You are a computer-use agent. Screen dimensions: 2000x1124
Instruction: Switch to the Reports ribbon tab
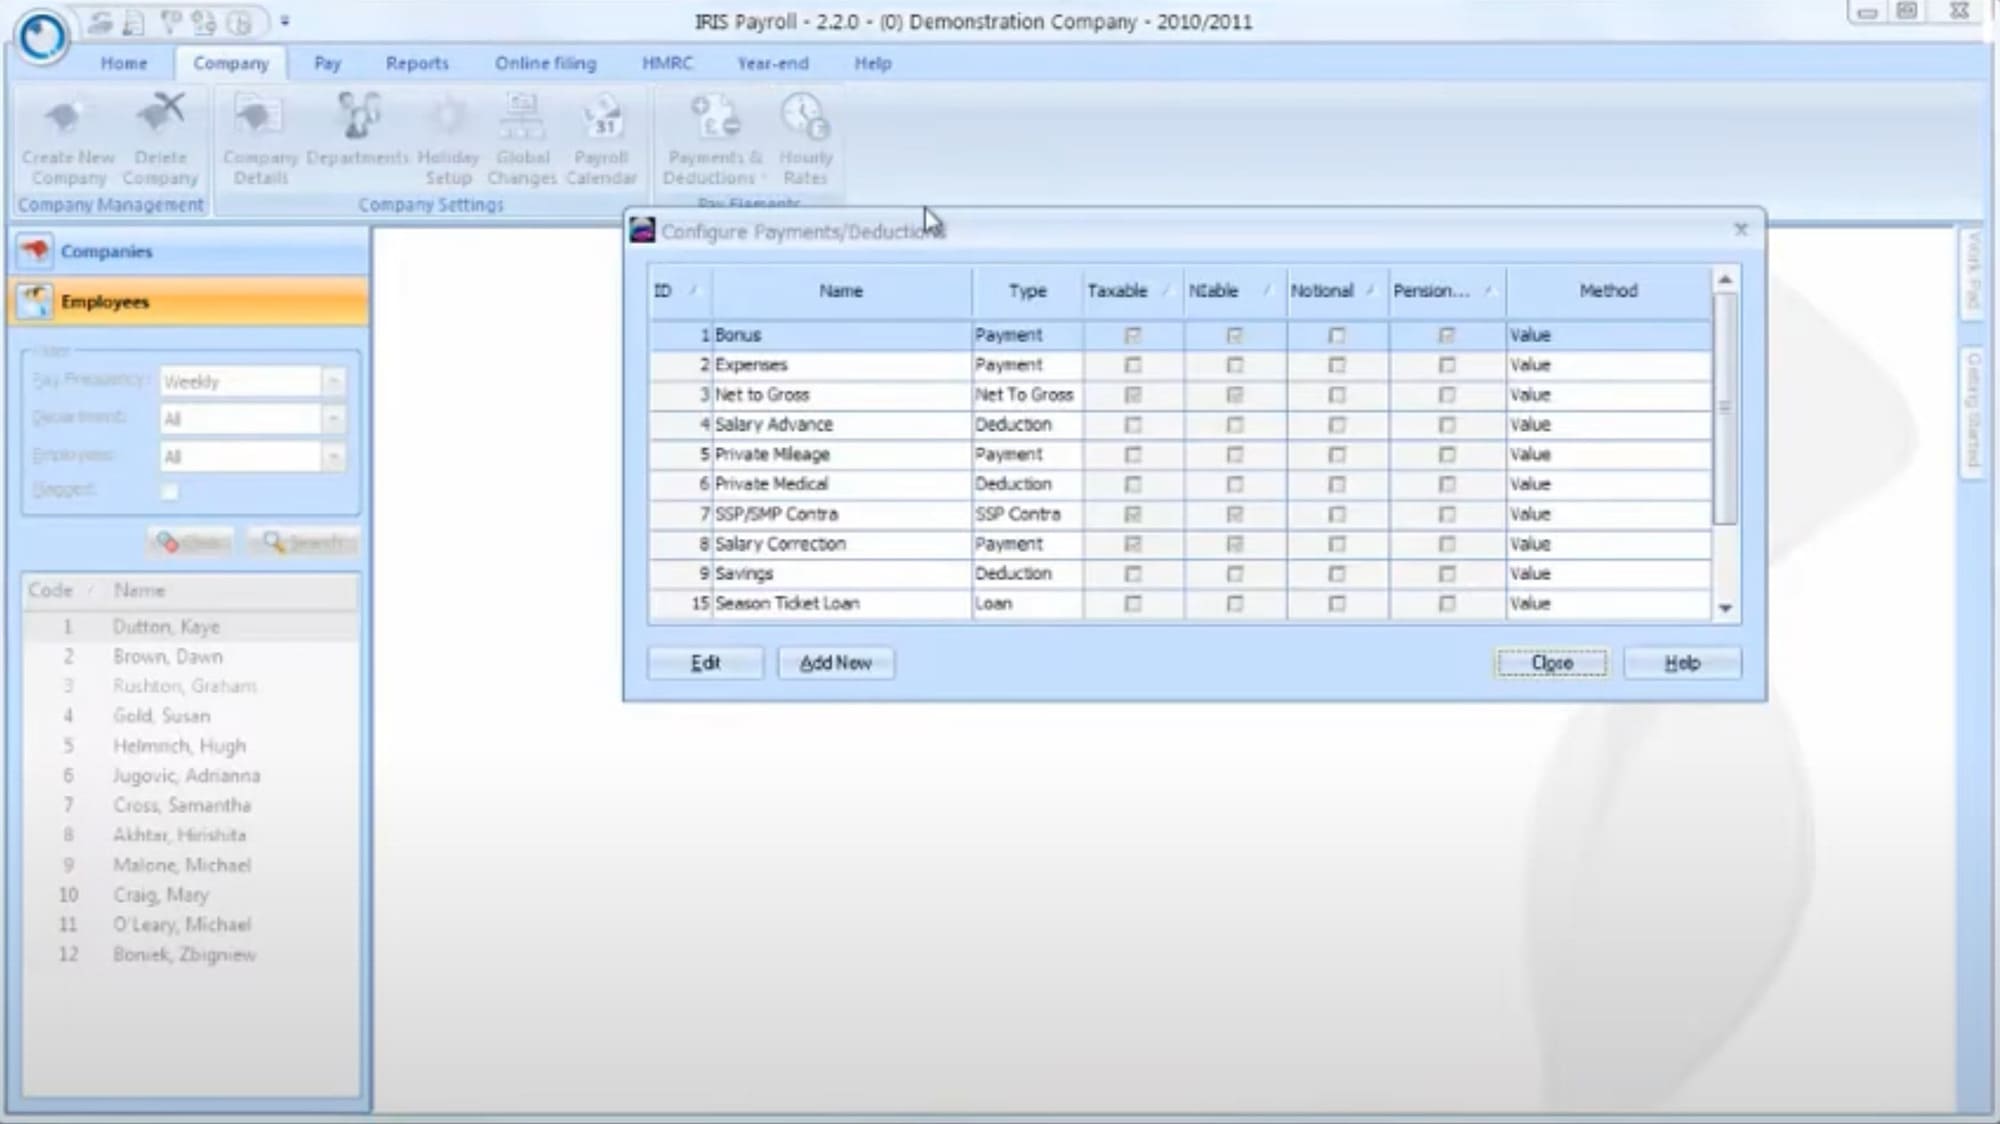tap(417, 63)
